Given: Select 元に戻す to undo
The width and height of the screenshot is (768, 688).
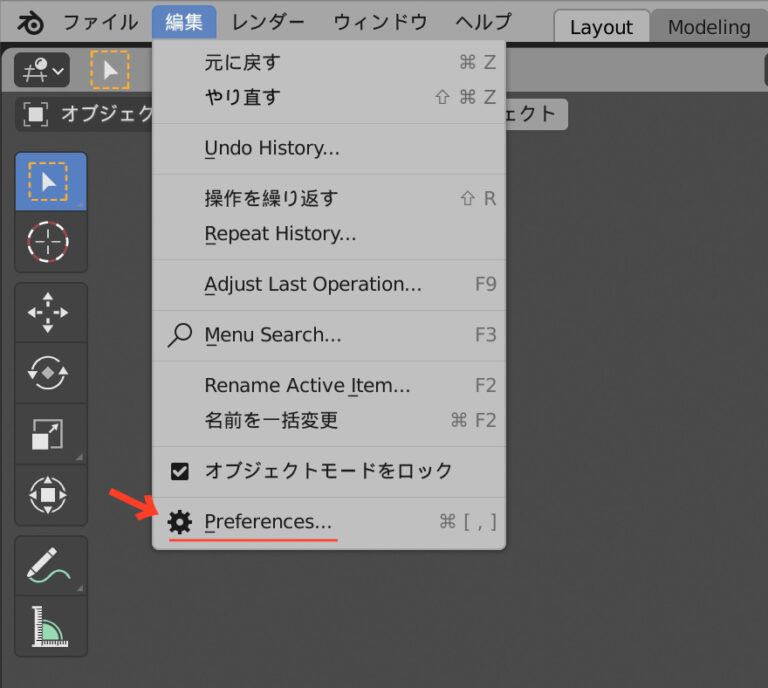Looking at the screenshot, I should pyautogui.click(x=242, y=62).
